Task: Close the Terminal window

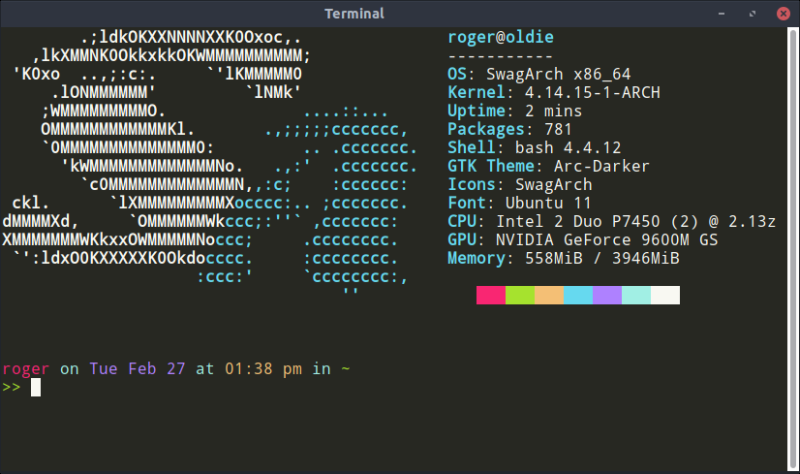Action: (783, 14)
